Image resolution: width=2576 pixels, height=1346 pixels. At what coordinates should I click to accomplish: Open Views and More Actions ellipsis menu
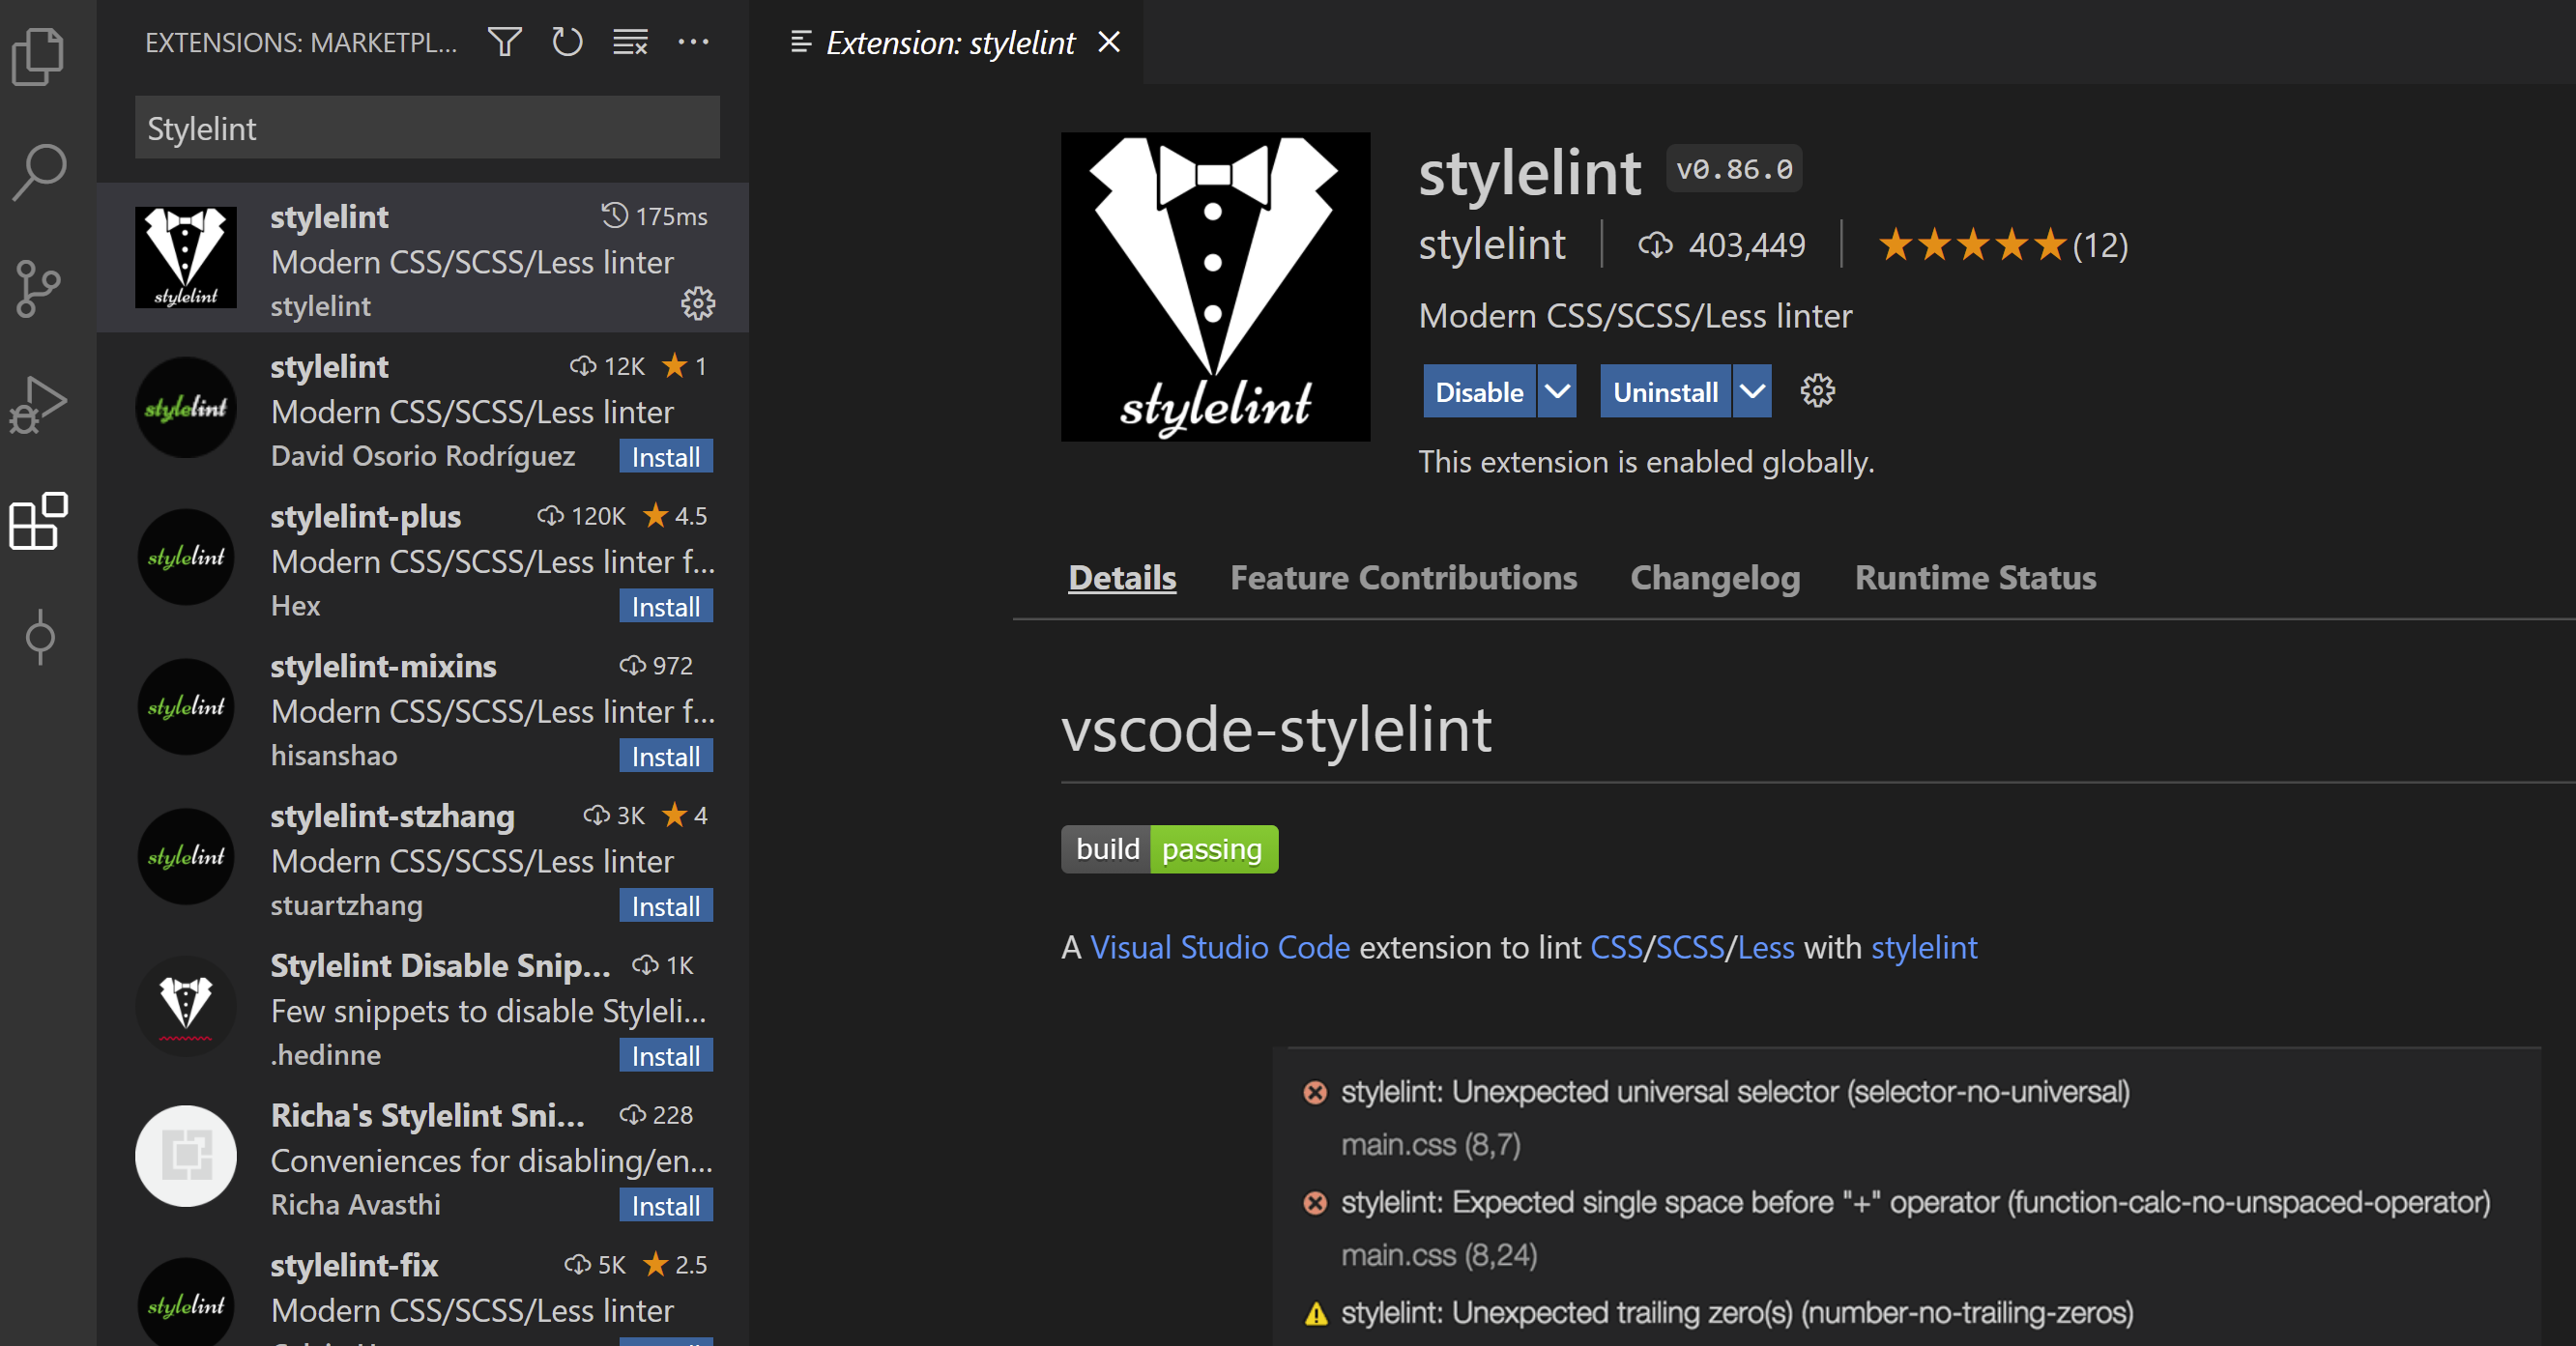(693, 42)
